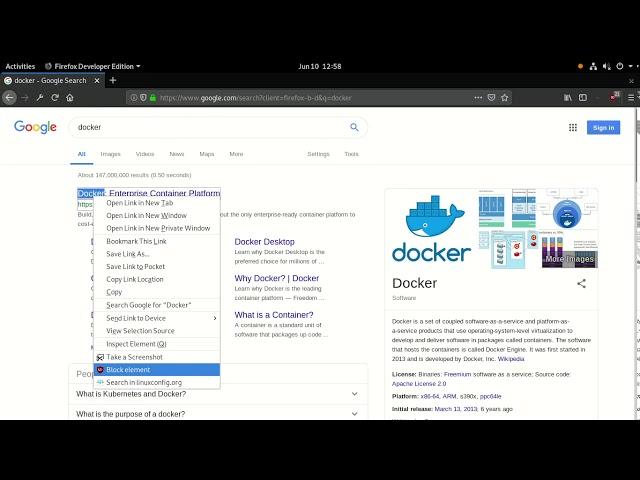Screen dimensions: 640x480
Task: Choose Open Link in New Private Window
Action: (x=157, y=228)
